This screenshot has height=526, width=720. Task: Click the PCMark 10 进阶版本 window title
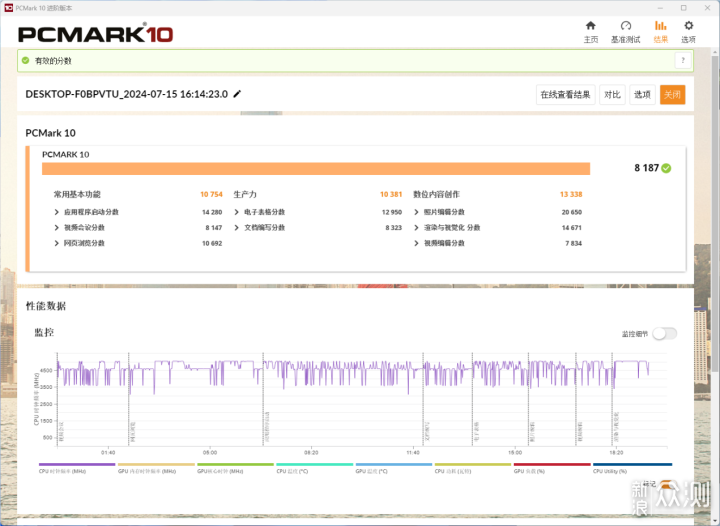click(44, 8)
